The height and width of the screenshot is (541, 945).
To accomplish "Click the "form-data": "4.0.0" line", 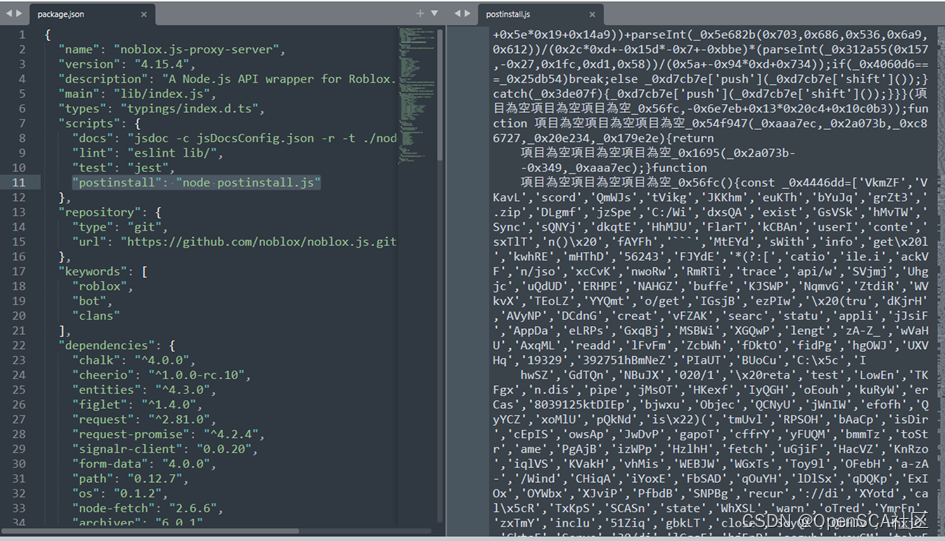I will click(144, 463).
